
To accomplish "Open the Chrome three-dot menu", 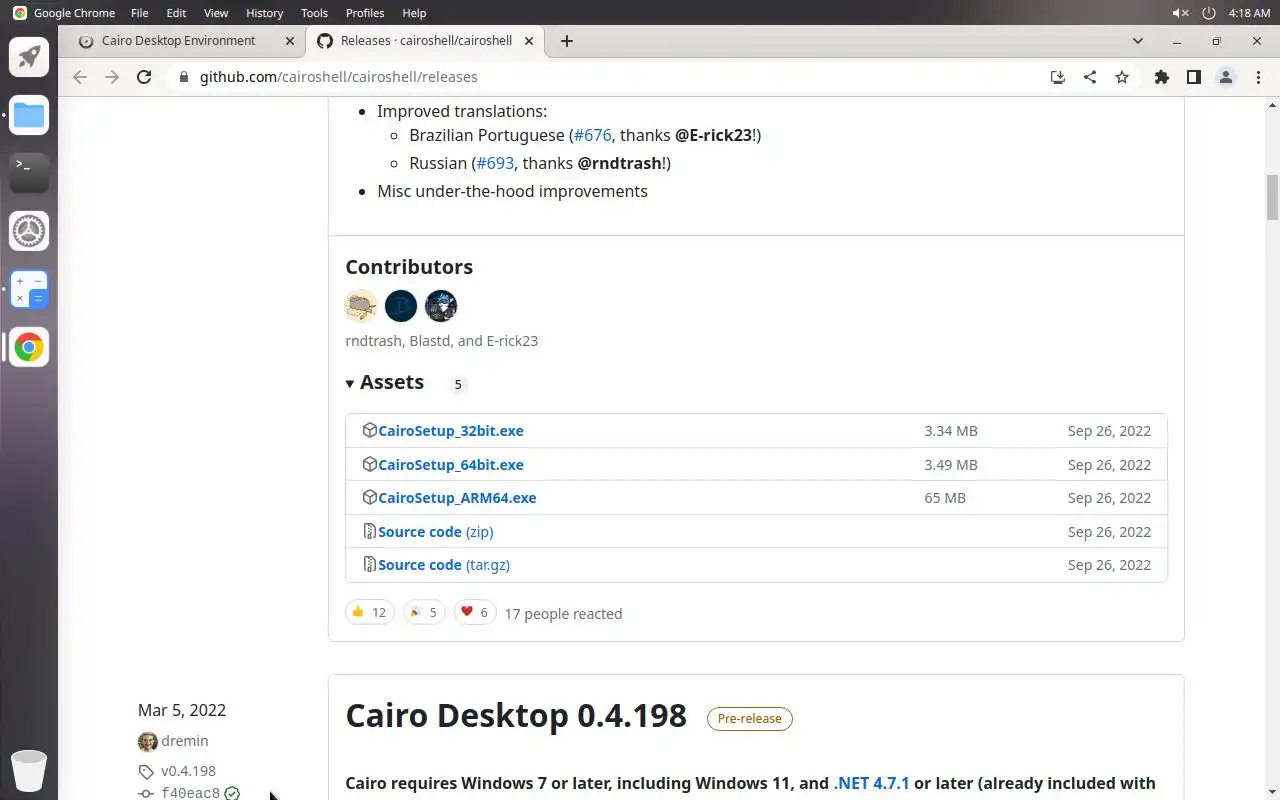I will (x=1258, y=77).
